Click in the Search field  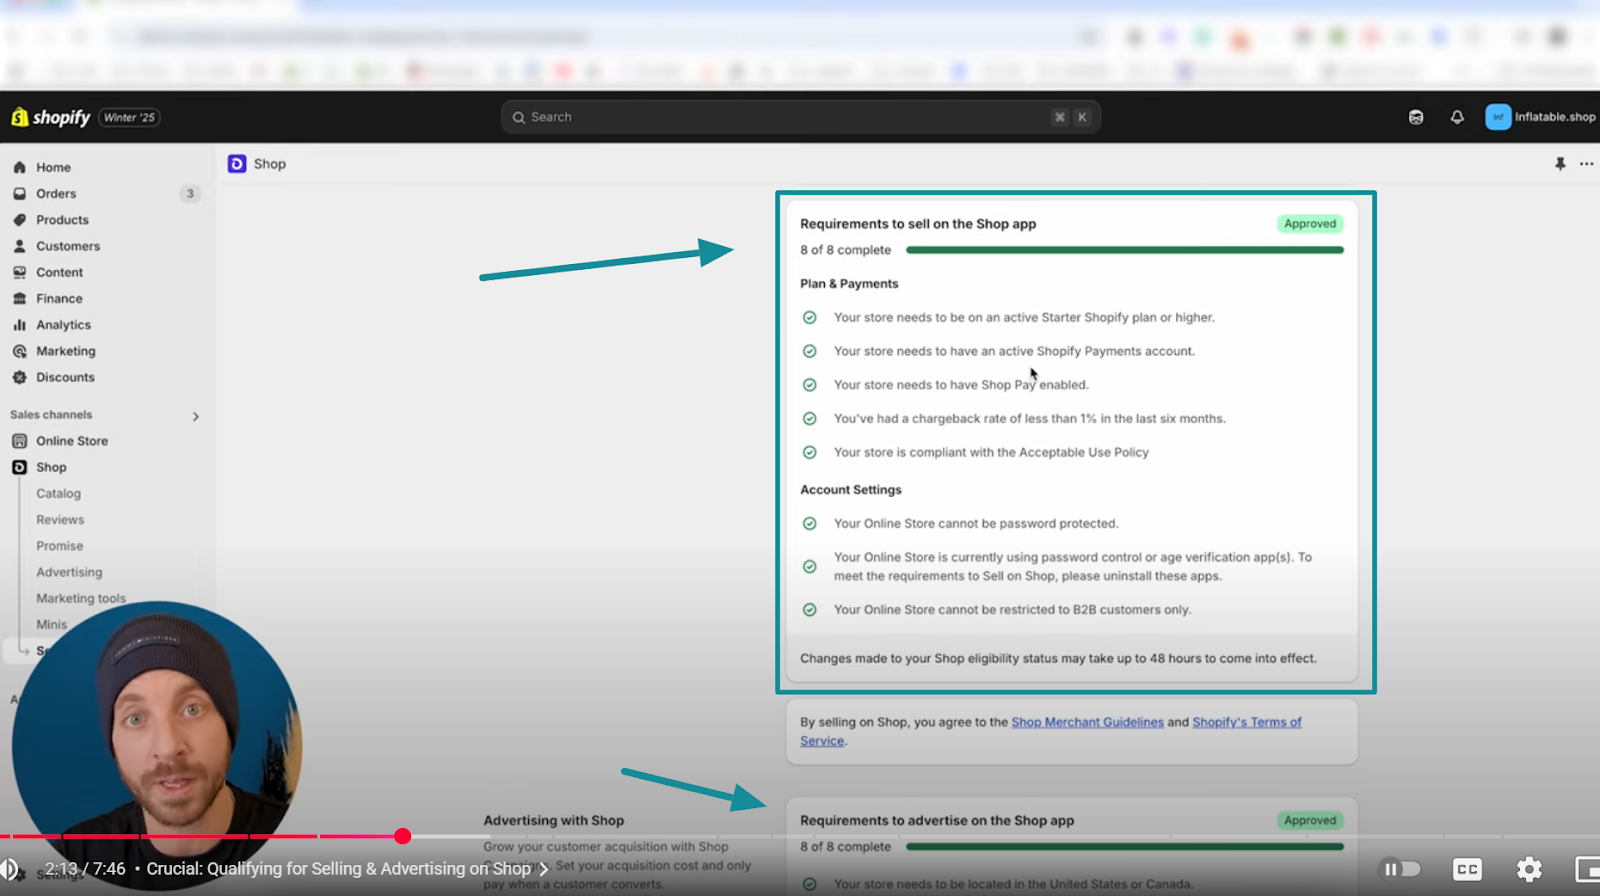point(800,117)
